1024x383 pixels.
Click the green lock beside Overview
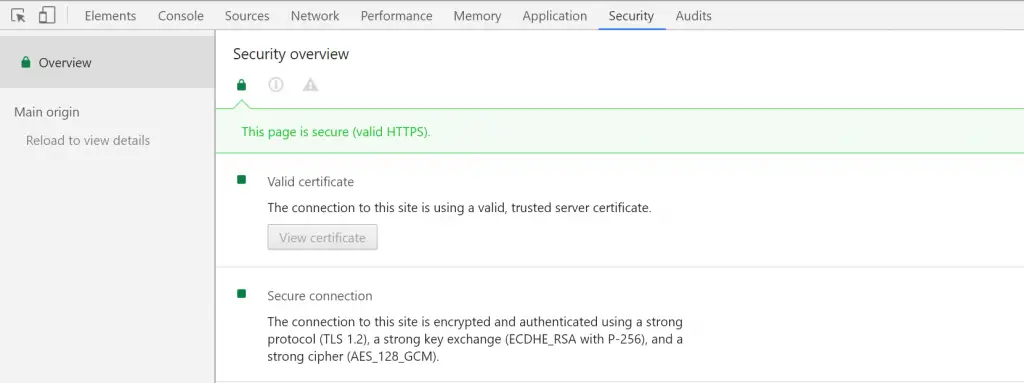point(25,63)
